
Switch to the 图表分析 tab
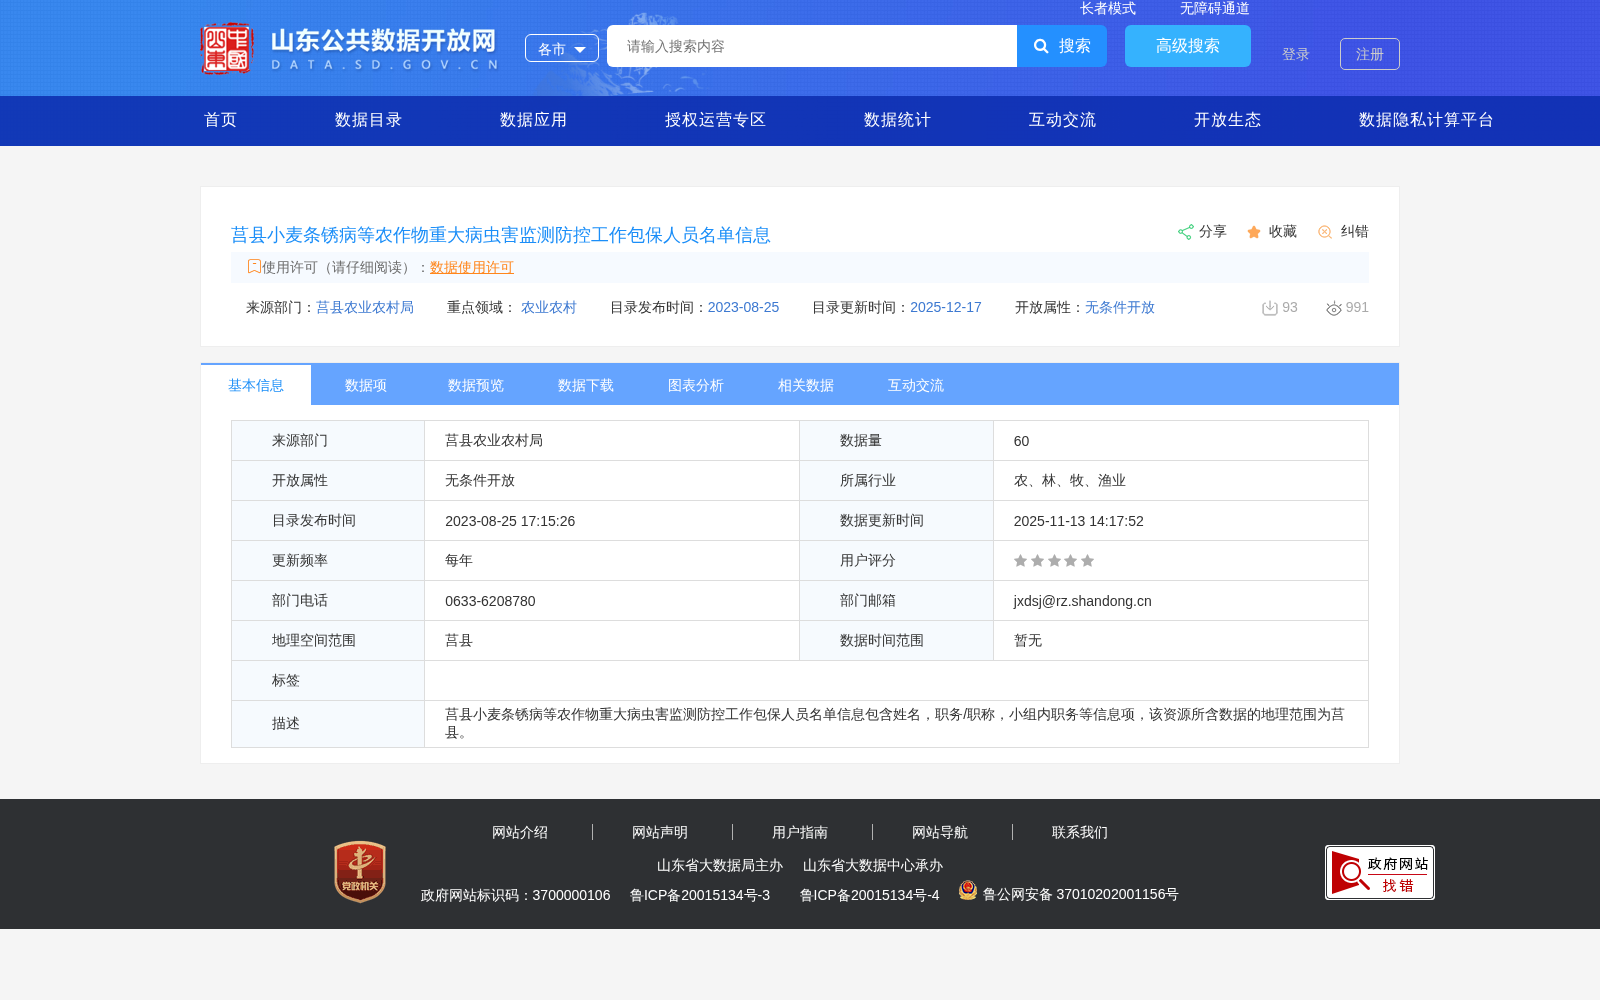pyautogui.click(x=696, y=385)
